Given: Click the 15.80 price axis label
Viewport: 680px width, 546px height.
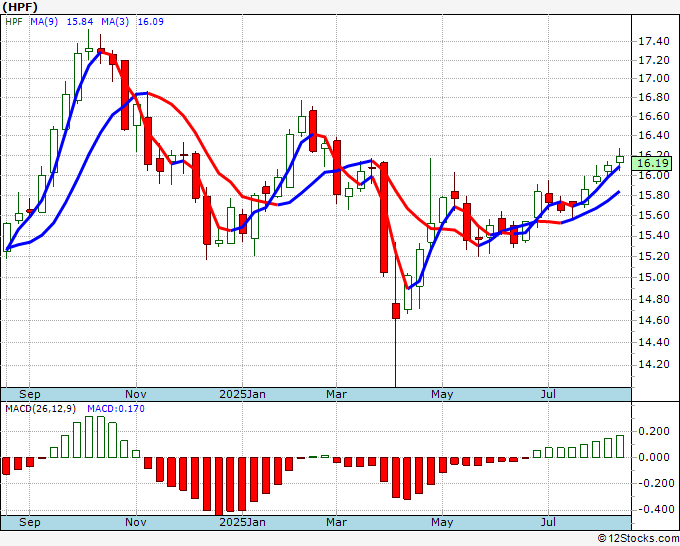Looking at the screenshot, I should [654, 195].
